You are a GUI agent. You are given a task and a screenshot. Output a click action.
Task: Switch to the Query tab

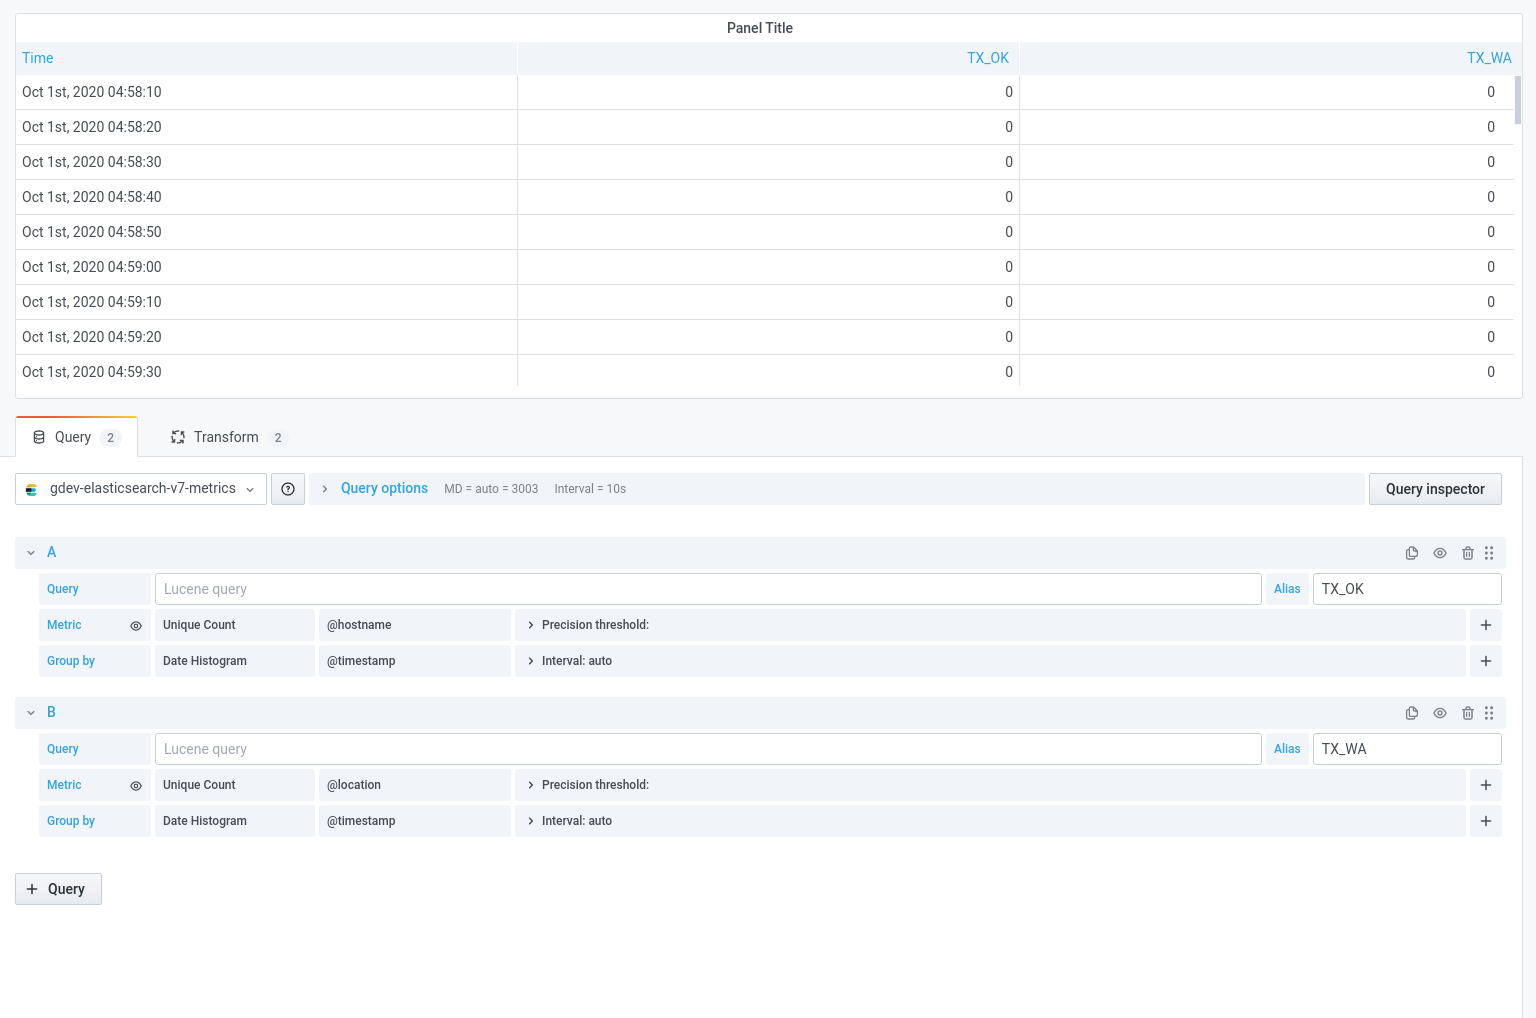tap(77, 437)
